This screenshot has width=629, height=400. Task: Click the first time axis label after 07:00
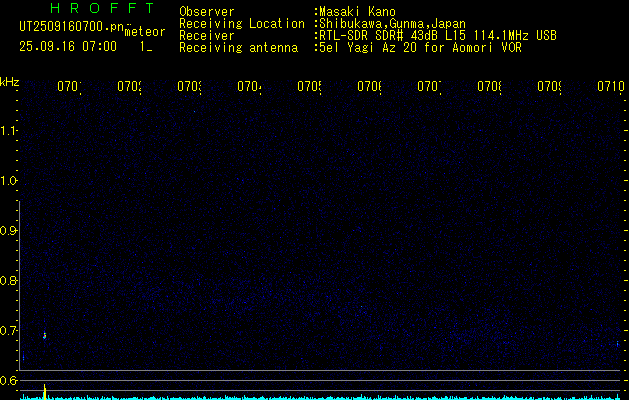(x=69, y=86)
